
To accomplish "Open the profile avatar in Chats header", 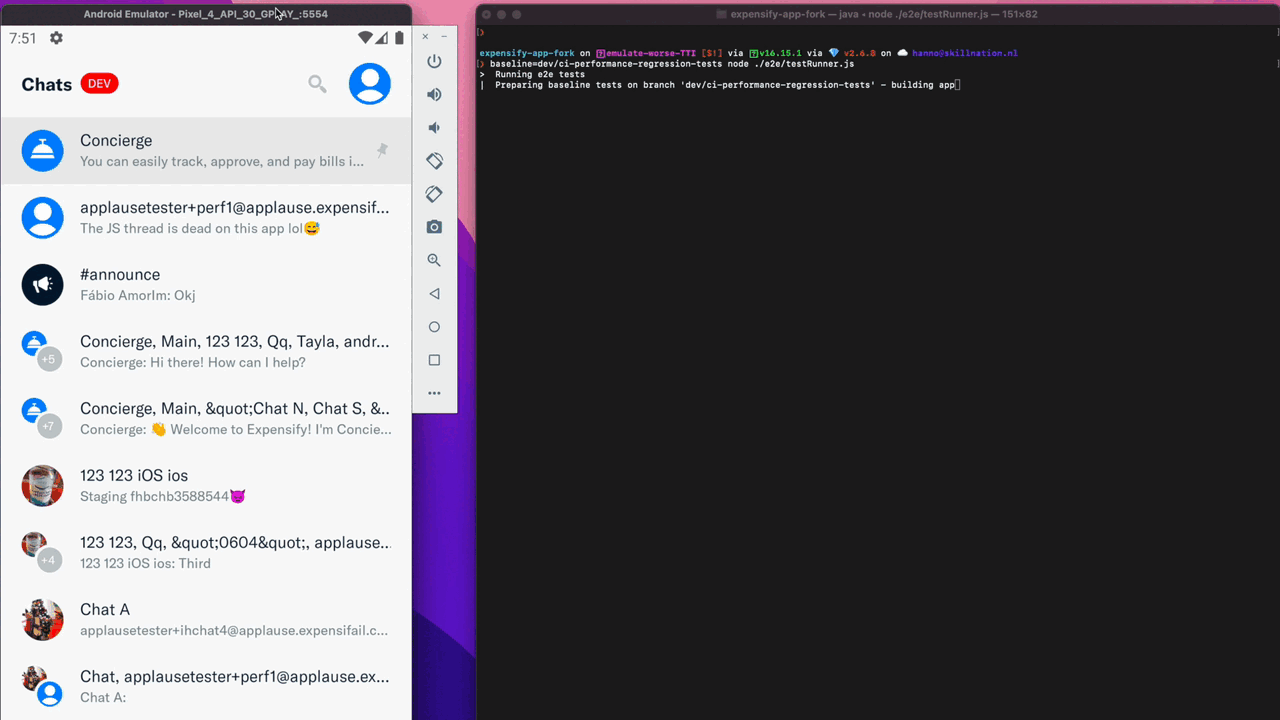I will pyautogui.click(x=370, y=84).
